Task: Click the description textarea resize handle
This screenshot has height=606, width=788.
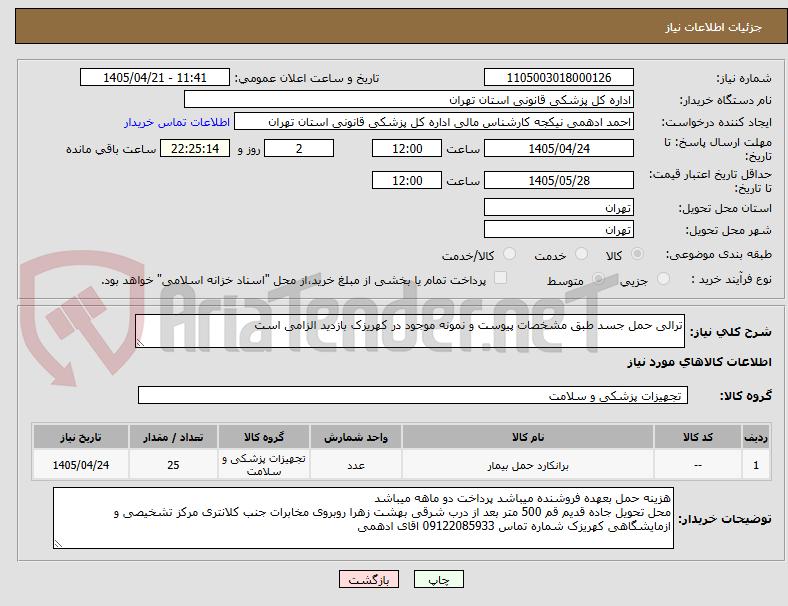Action: point(140,343)
